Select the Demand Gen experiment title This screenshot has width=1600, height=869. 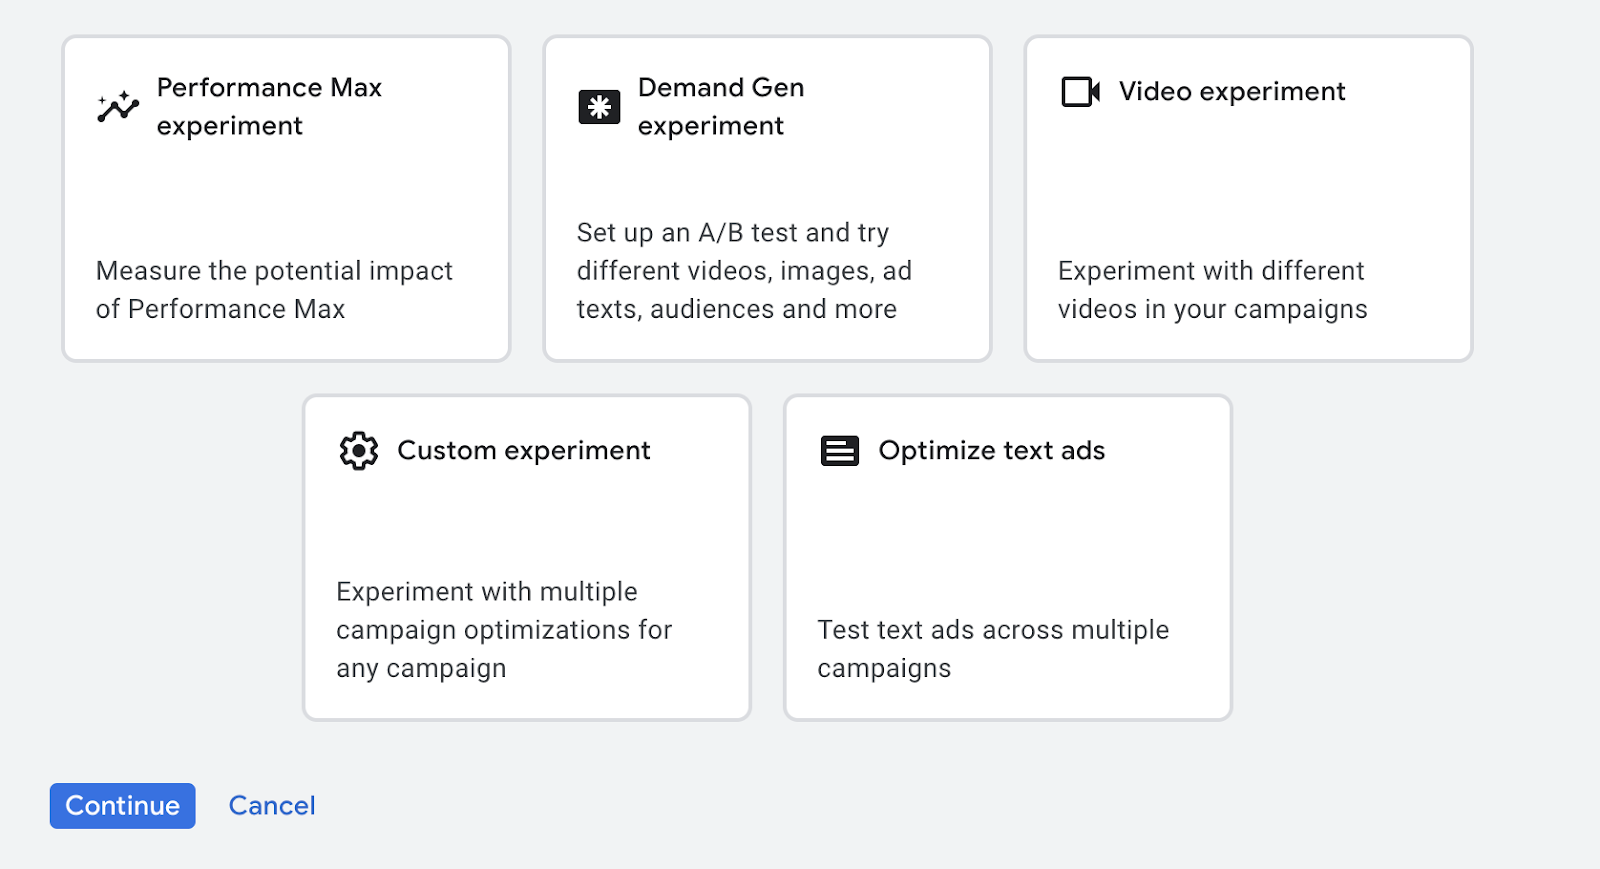pos(721,106)
